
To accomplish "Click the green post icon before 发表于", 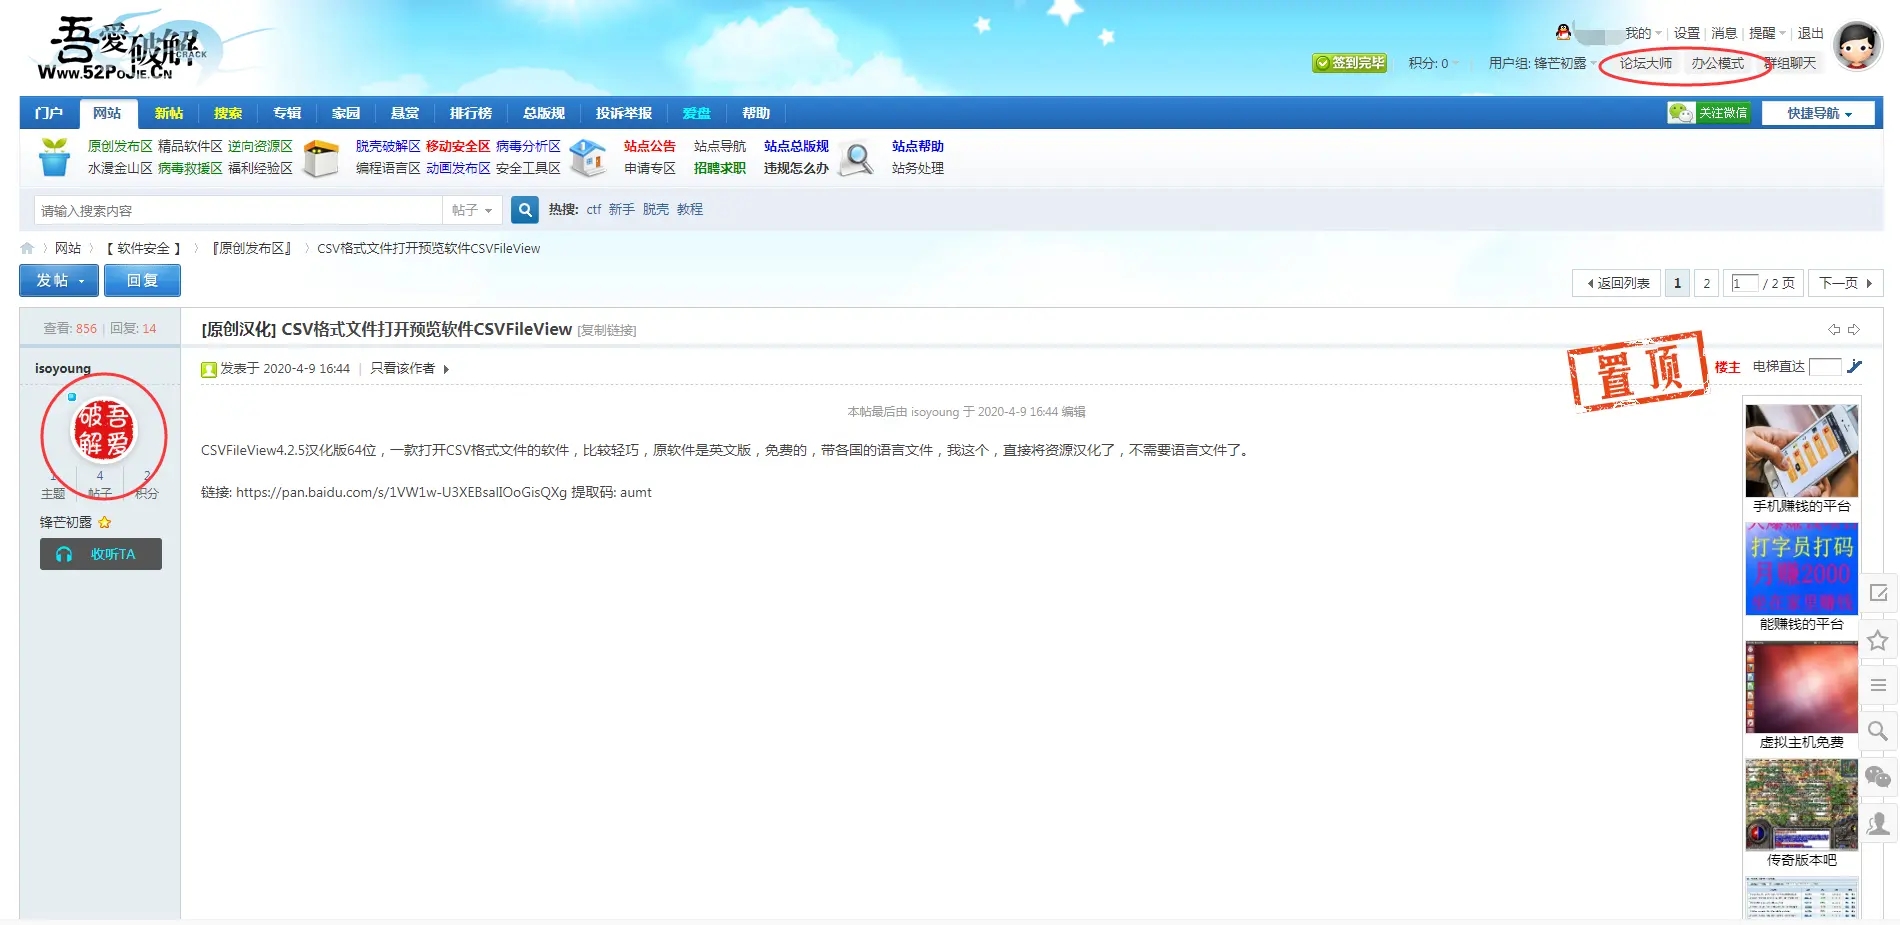I will [x=209, y=369].
